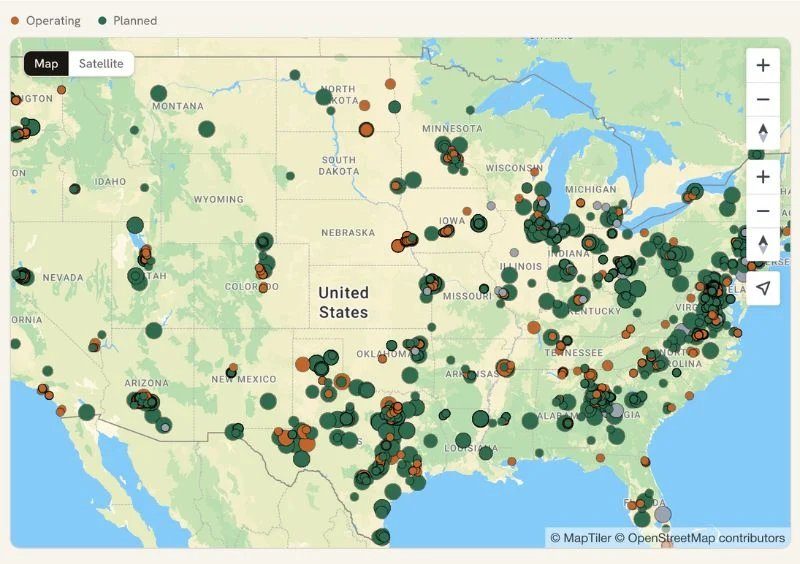The width and height of the screenshot is (800, 564).
Task: Click the MONTANA state label
Action: 178,106
